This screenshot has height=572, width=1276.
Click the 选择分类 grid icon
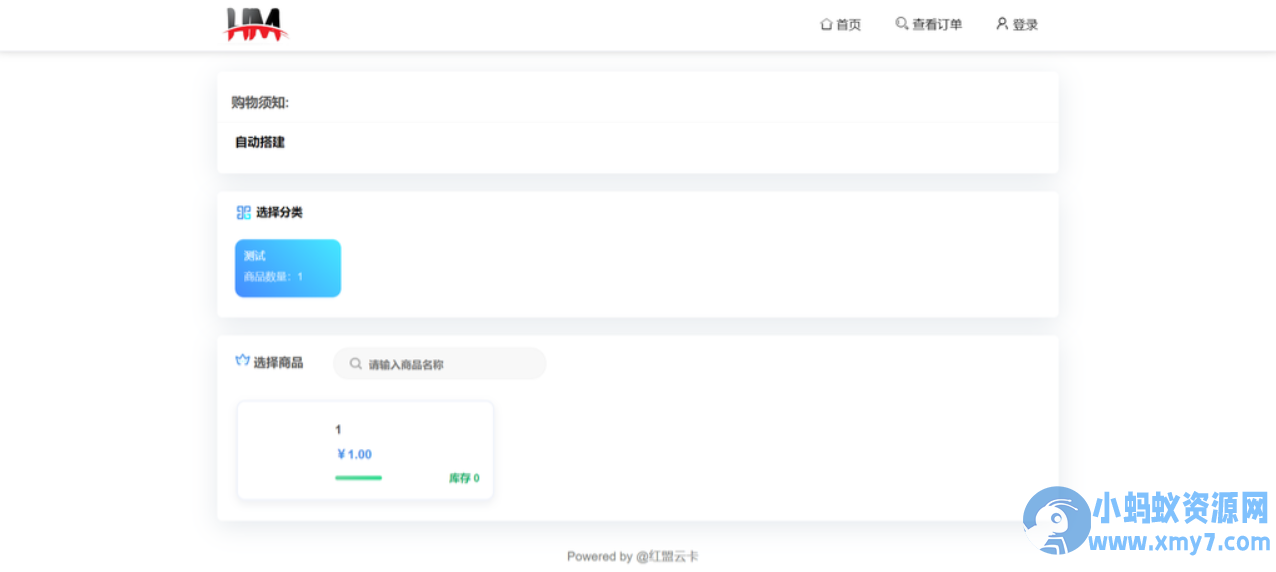[243, 212]
